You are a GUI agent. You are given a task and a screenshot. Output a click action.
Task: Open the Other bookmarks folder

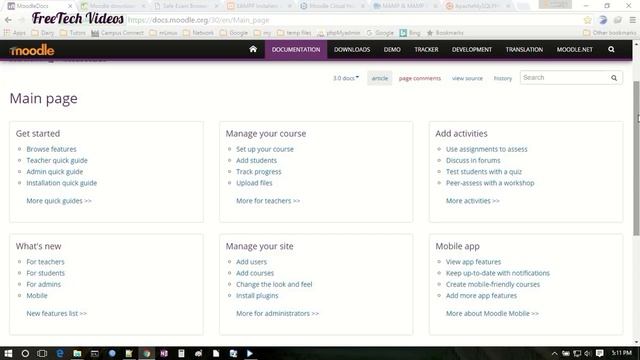point(609,33)
